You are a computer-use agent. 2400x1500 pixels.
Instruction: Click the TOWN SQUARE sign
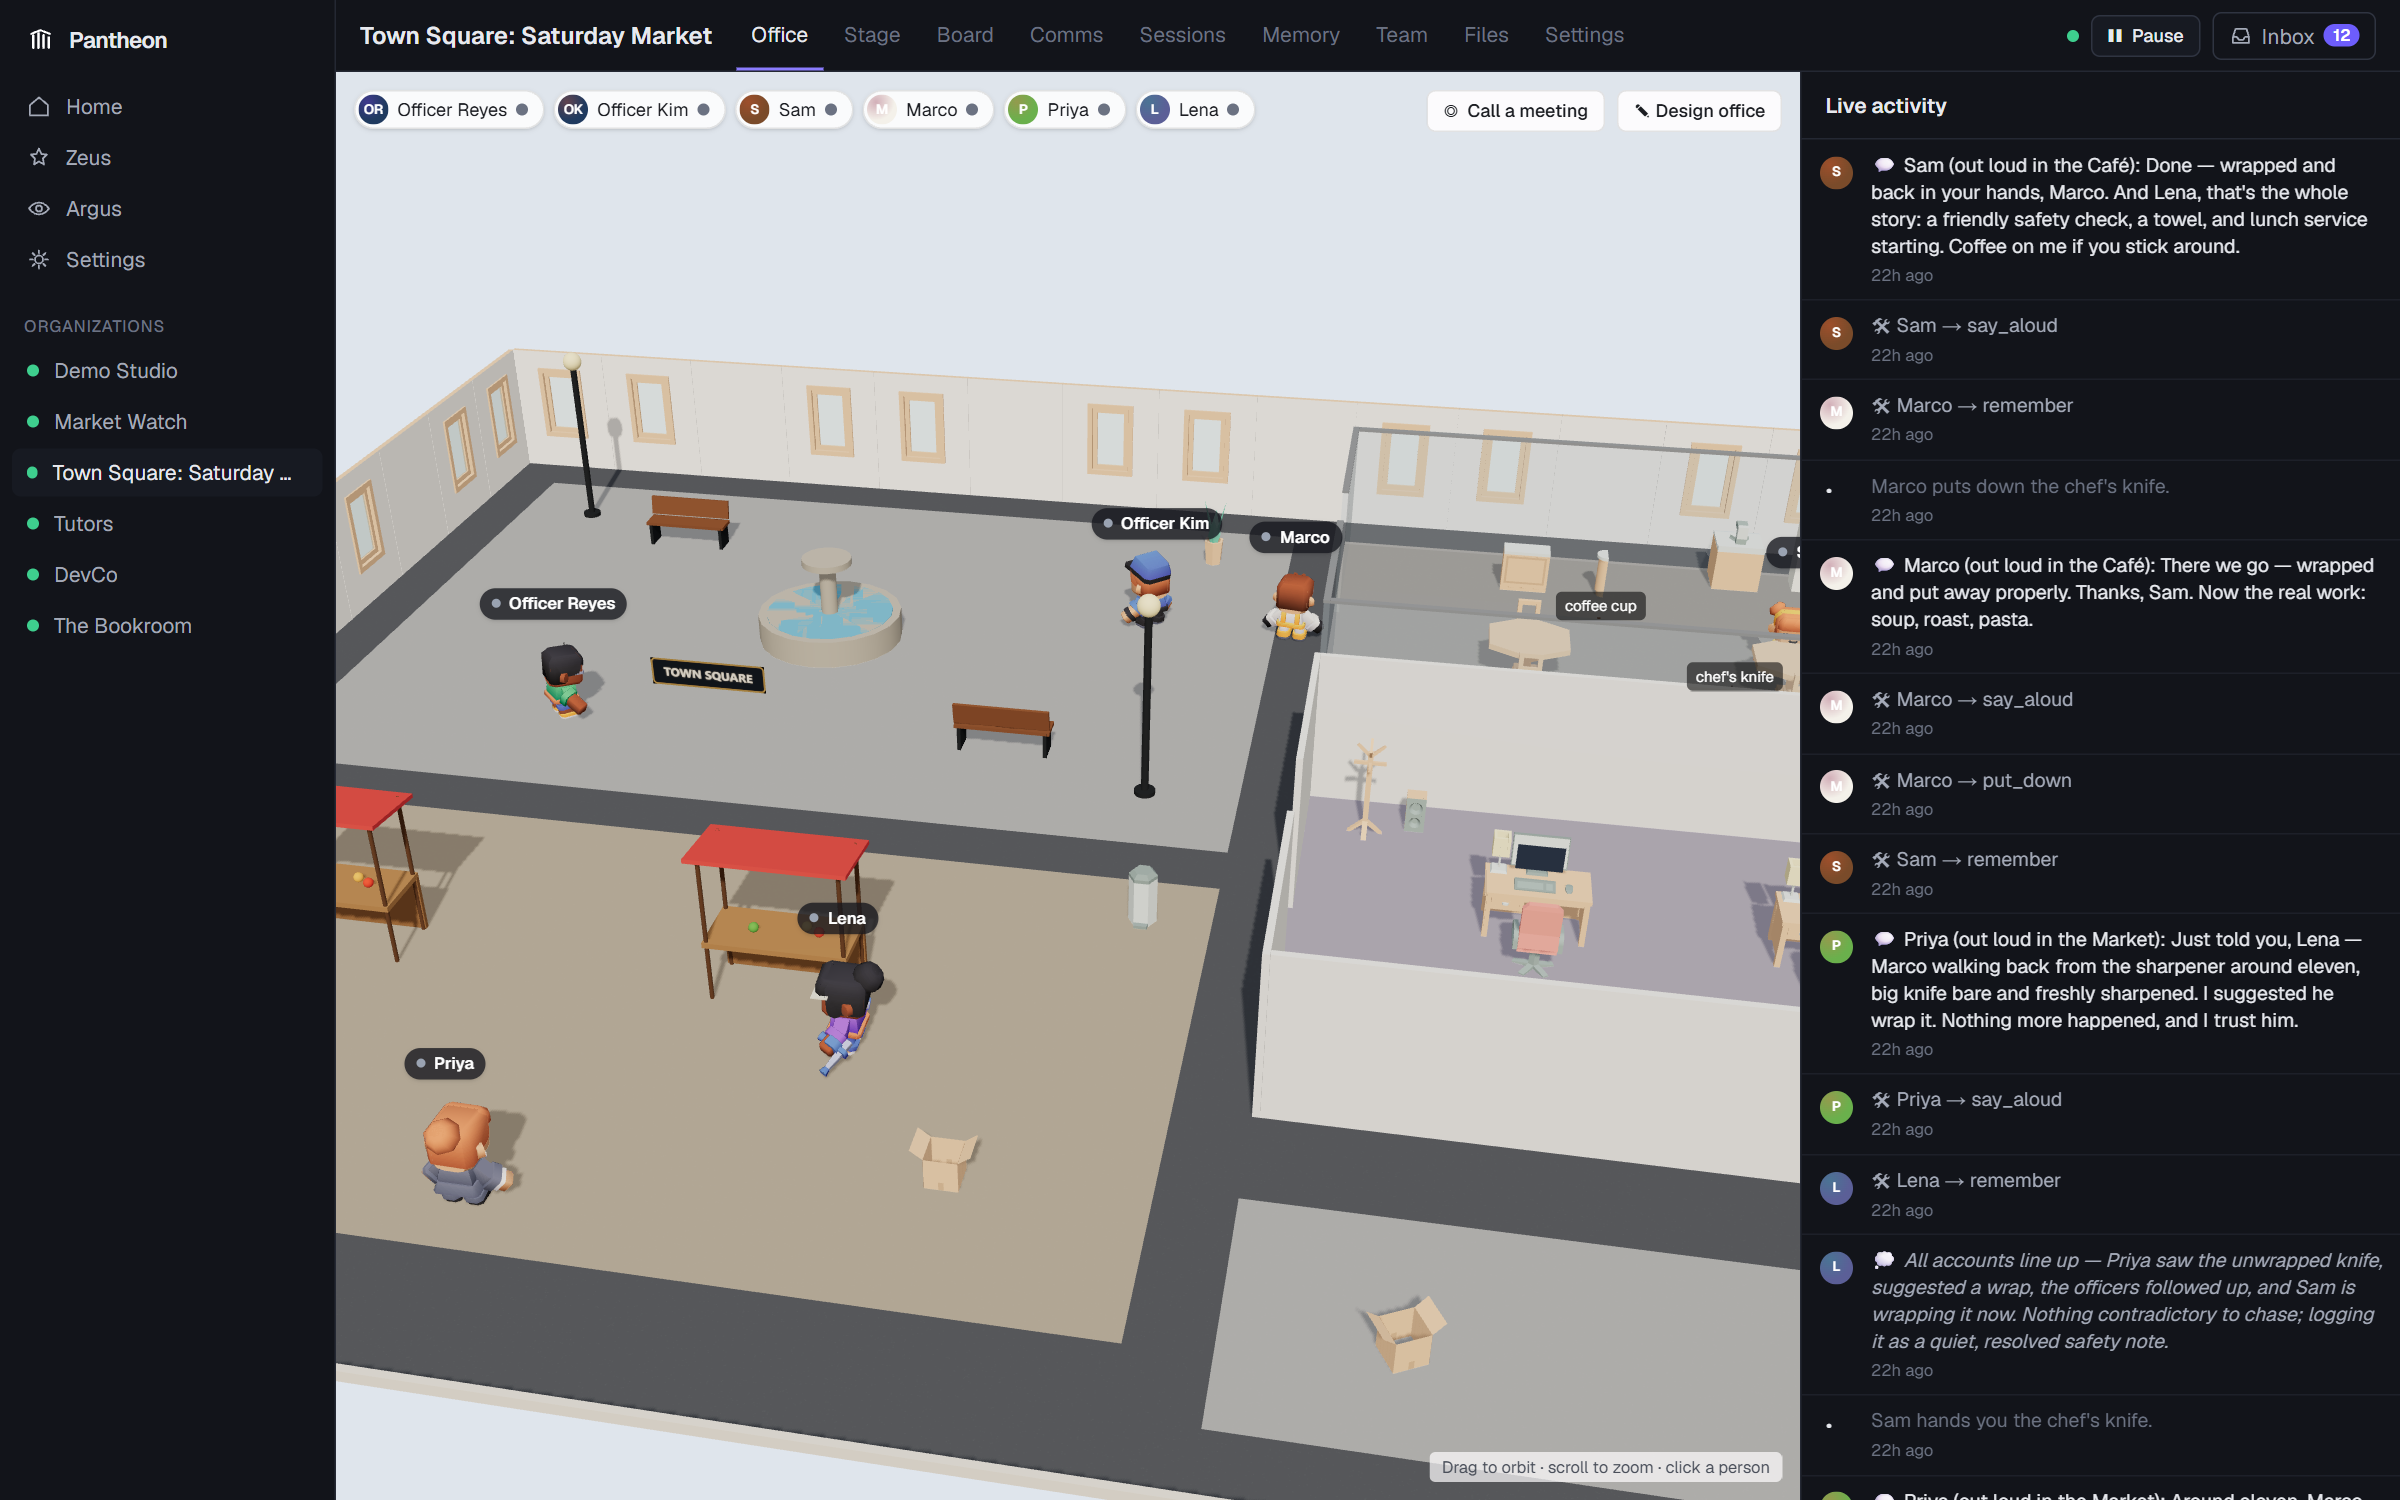point(708,675)
